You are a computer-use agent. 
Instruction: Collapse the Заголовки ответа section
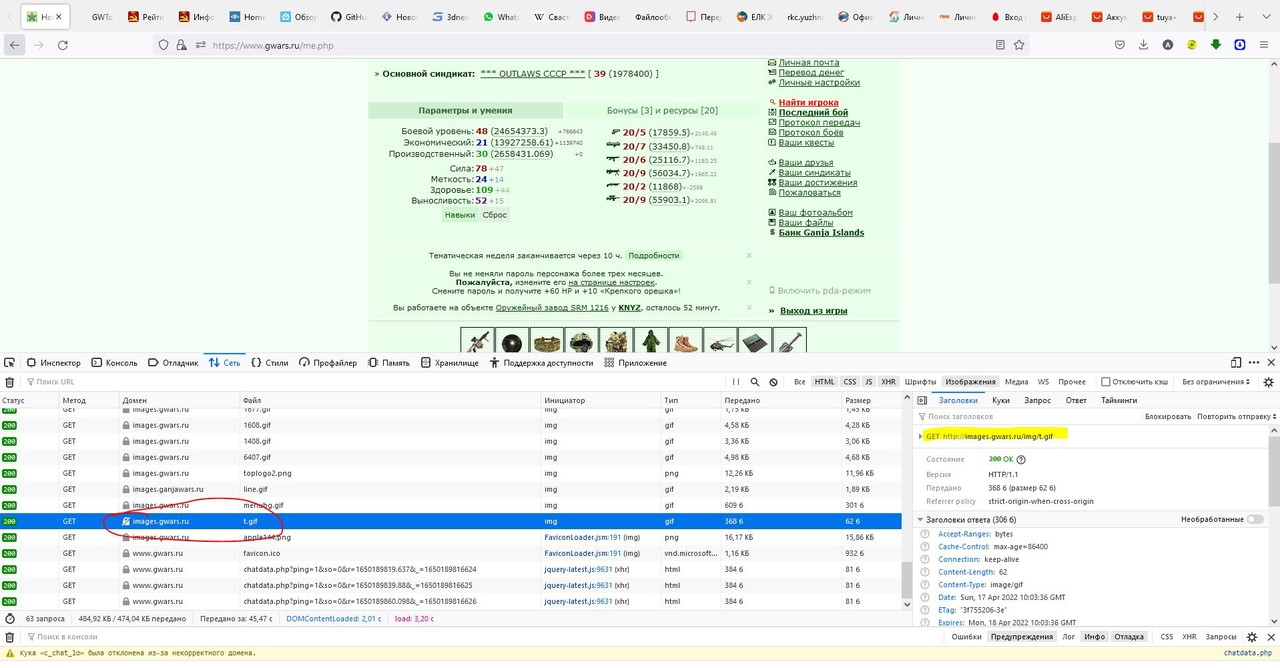921,520
